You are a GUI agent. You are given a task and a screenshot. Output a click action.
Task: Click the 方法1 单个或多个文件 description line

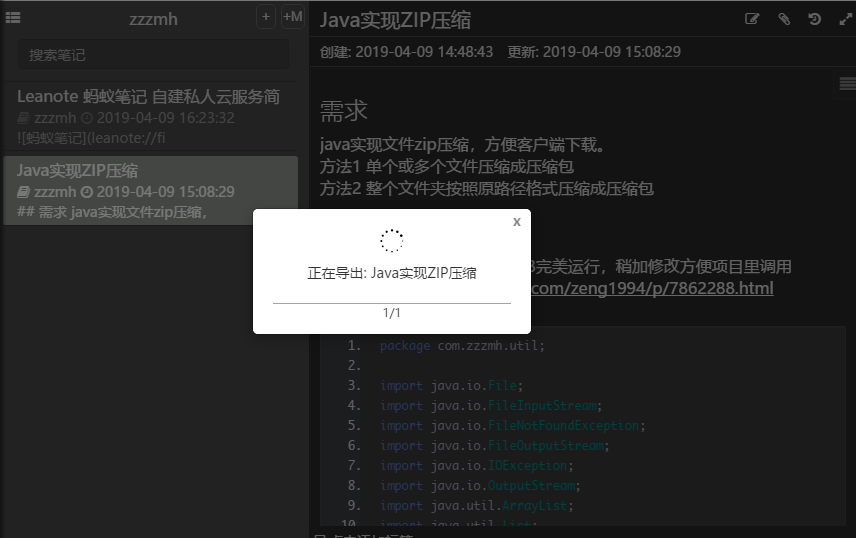tap(447, 167)
